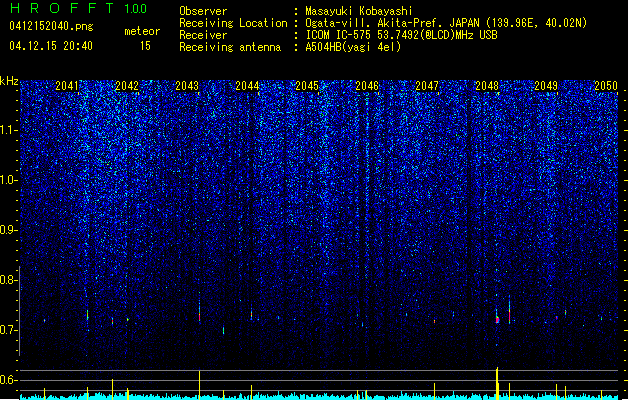Click the 1.1 kHz axis label
Viewport: 629px width, 400px height.
coord(9,130)
